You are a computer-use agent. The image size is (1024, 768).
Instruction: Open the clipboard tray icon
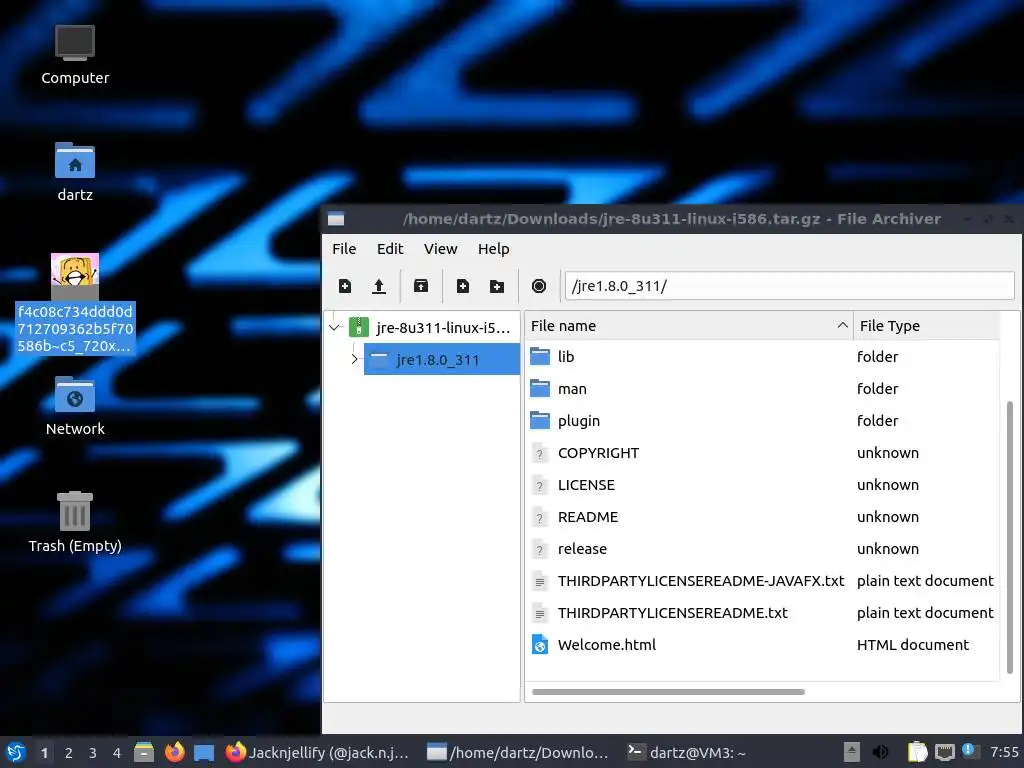(x=917, y=752)
